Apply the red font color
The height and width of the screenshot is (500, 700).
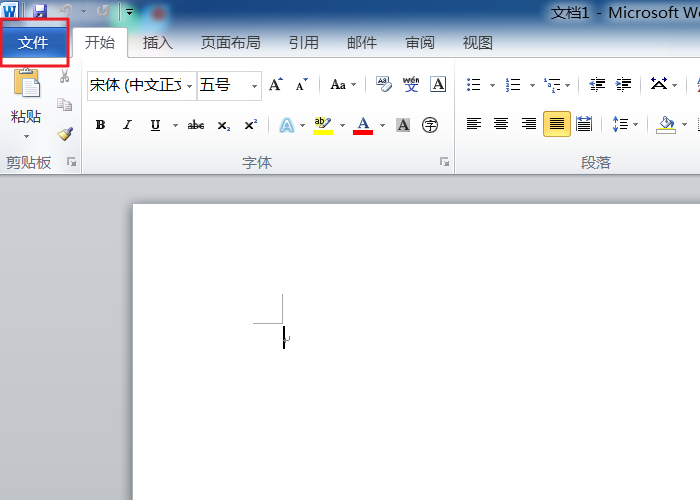(363, 125)
